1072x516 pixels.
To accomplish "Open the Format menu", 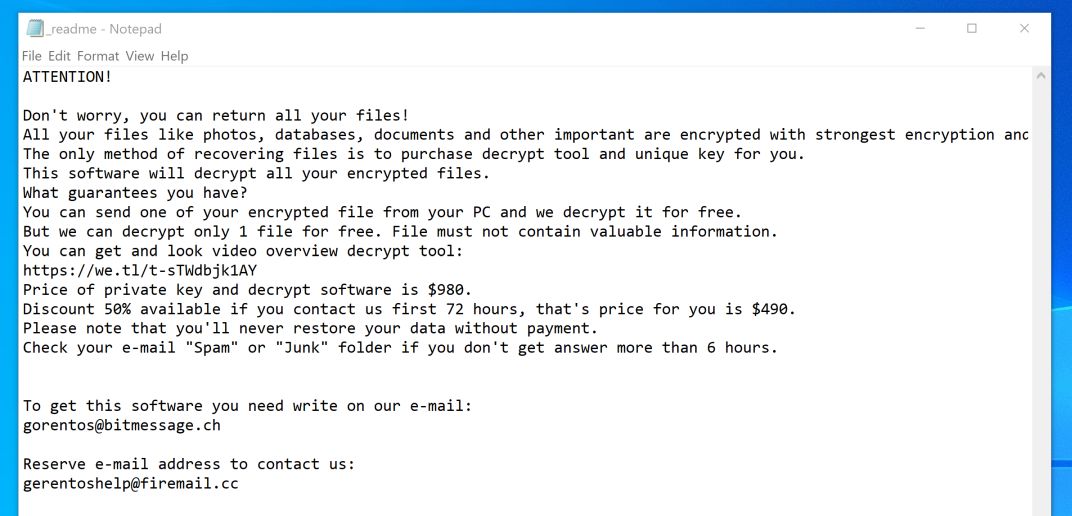I will tap(98, 56).
